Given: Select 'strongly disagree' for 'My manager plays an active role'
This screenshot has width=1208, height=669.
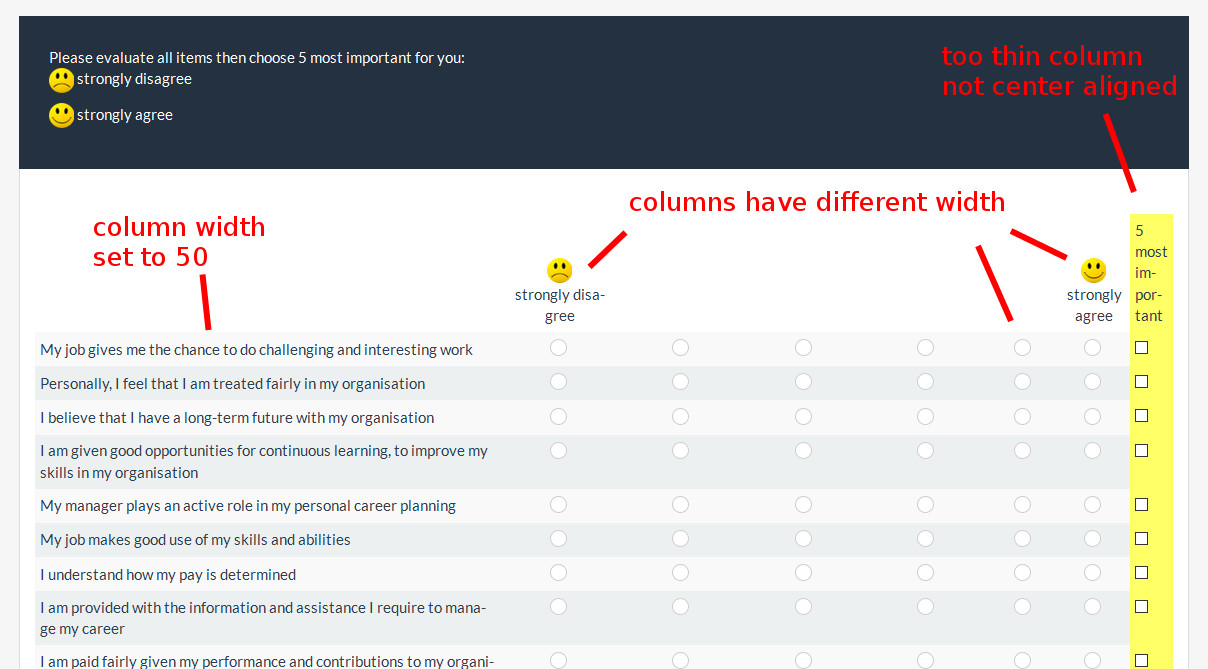Looking at the screenshot, I should coord(558,505).
